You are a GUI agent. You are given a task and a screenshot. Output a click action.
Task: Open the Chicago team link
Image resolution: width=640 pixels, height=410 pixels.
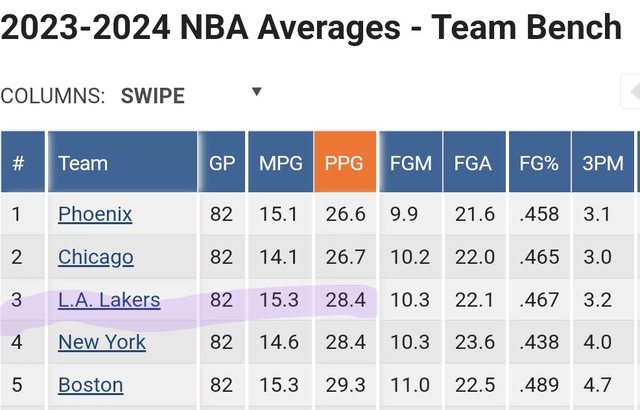[x=96, y=257]
